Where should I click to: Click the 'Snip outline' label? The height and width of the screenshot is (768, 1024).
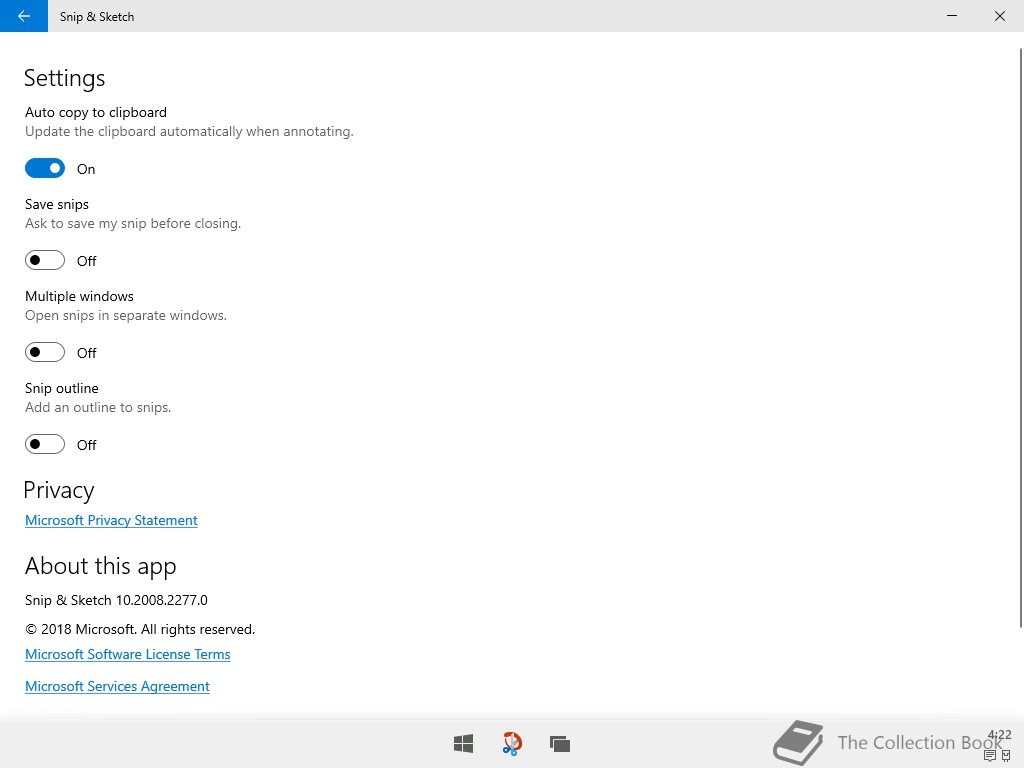pos(62,389)
